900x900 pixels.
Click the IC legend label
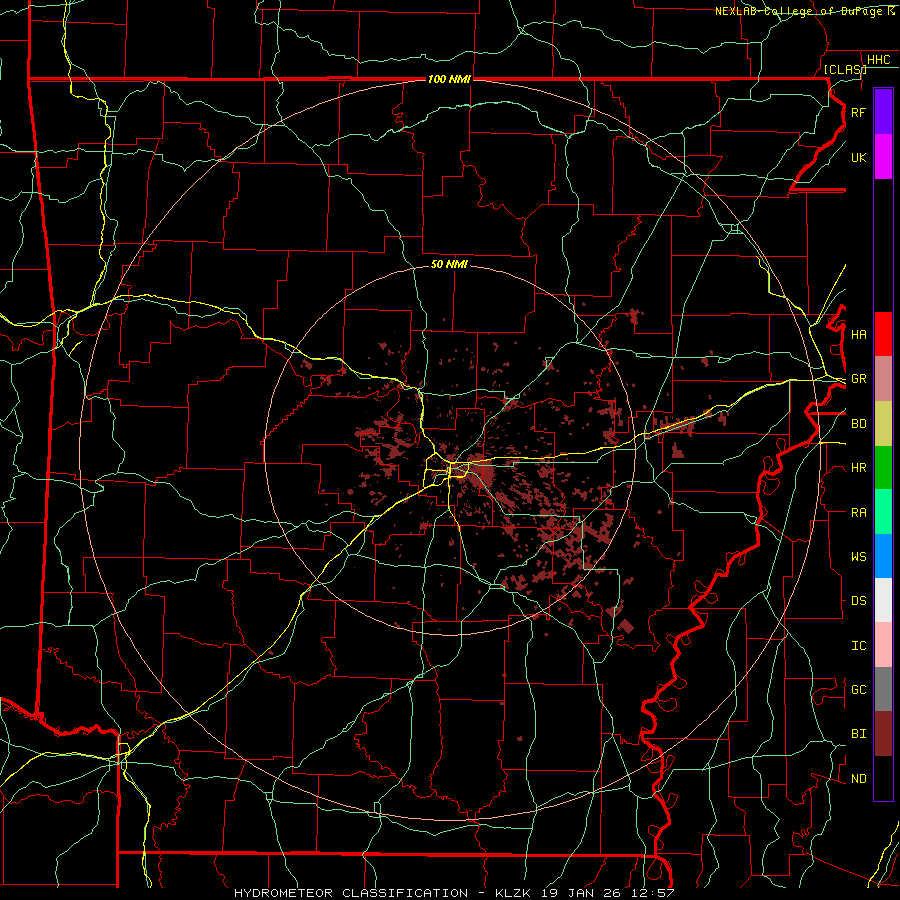(858, 646)
